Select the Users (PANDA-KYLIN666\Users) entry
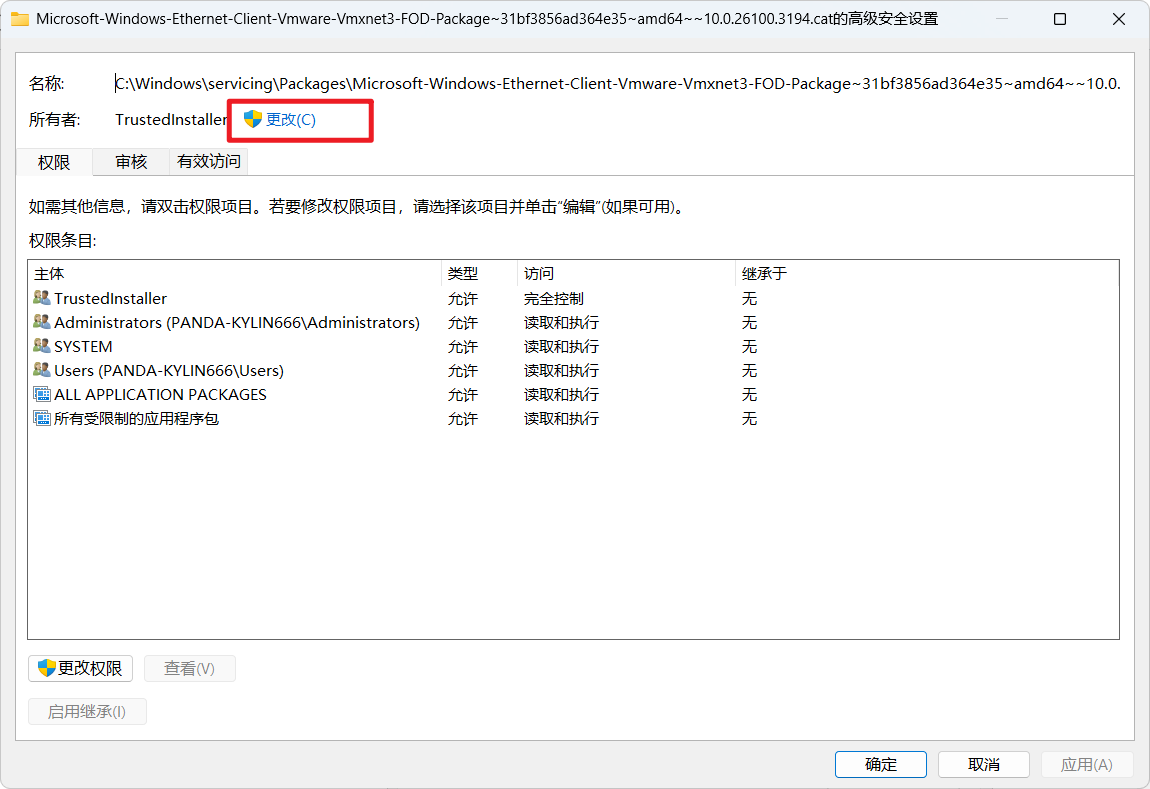The image size is (1150, 789). pos(574,371)
